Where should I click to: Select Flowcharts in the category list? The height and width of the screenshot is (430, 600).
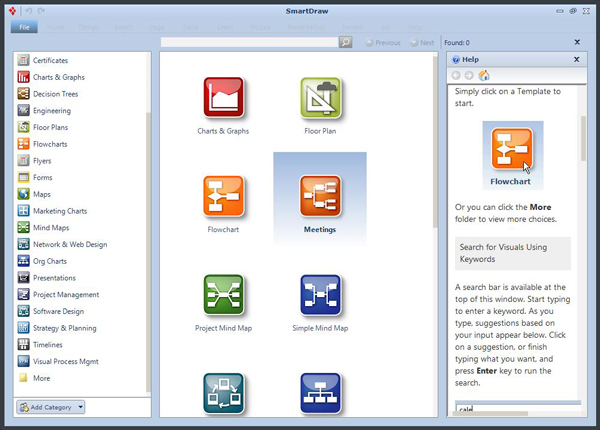(x=43, y=144)
